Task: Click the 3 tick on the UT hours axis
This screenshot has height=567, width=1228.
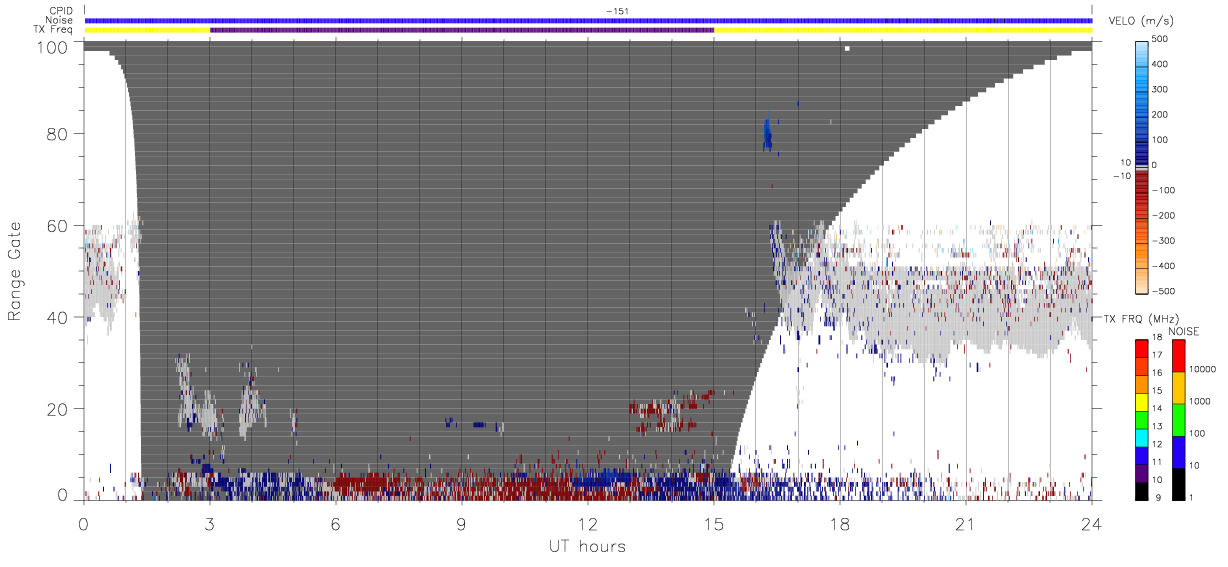Action: pos(210,524)
